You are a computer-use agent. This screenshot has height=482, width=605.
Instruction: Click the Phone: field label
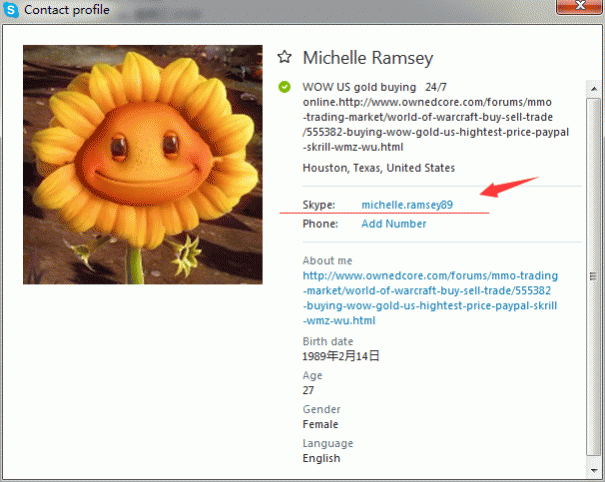tap(320, 224)
